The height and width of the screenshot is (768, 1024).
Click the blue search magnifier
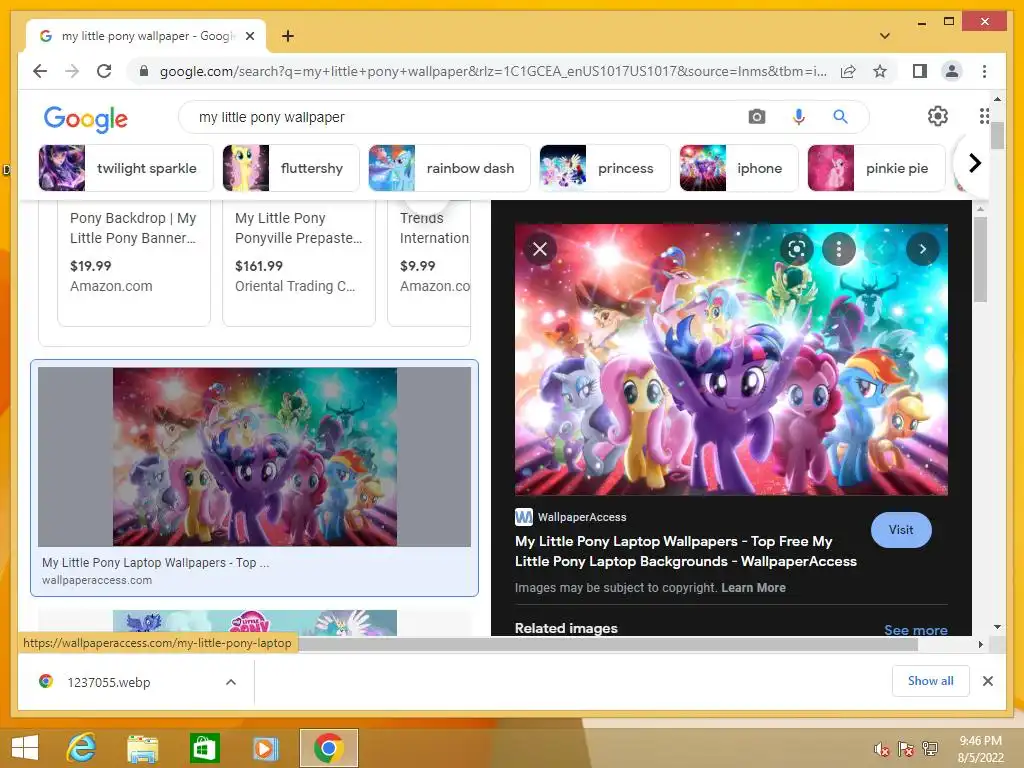point(840,117)
